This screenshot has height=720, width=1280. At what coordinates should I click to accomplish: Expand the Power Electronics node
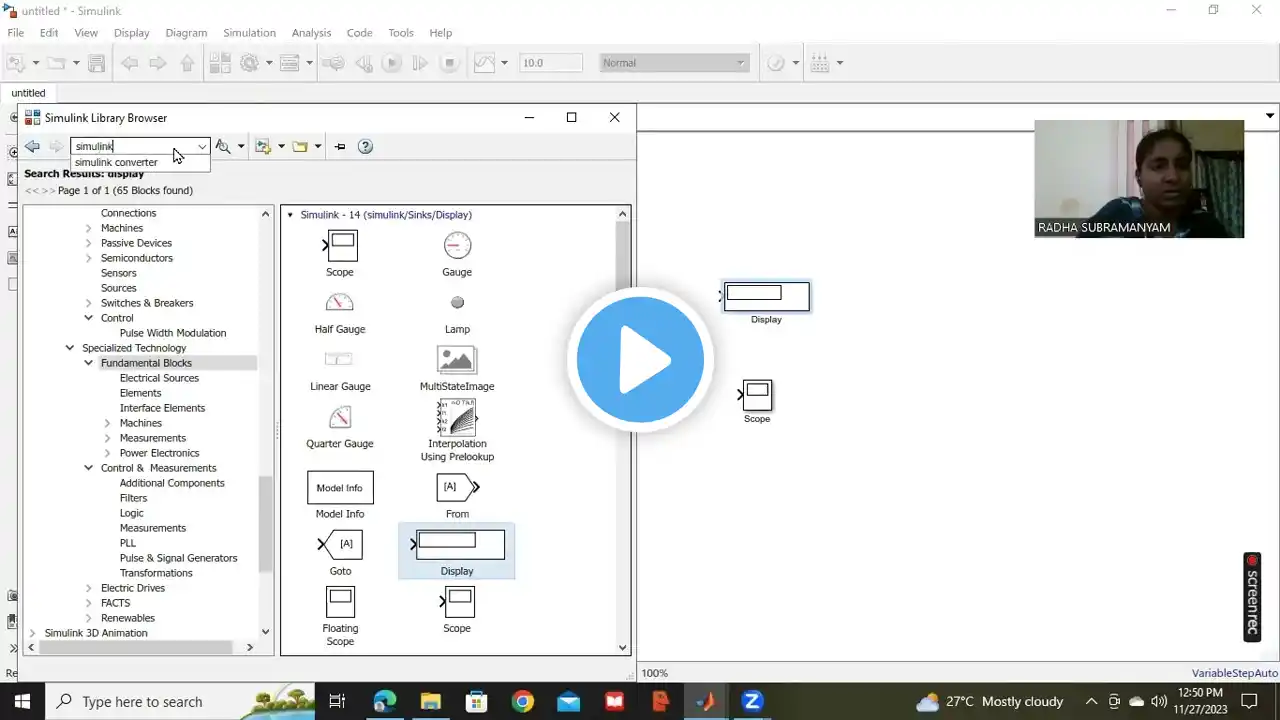(x=108, y=453)
